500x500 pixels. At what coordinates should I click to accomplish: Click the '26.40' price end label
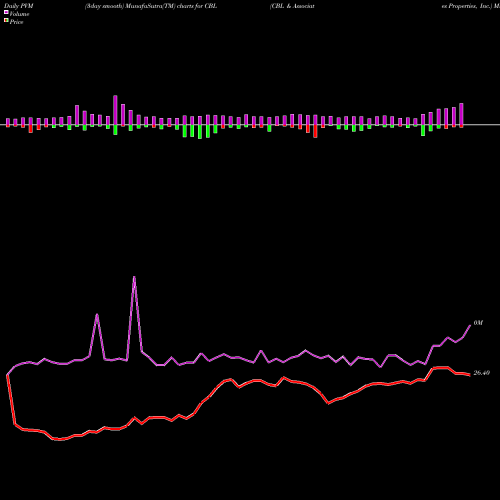(x=482, y=373)
